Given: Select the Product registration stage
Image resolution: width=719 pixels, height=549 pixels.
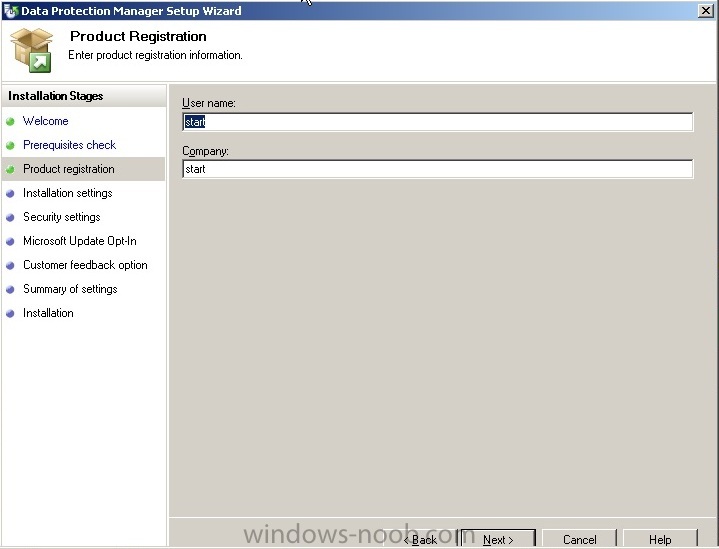Looking at the screenshot, I should coord(69,169).
